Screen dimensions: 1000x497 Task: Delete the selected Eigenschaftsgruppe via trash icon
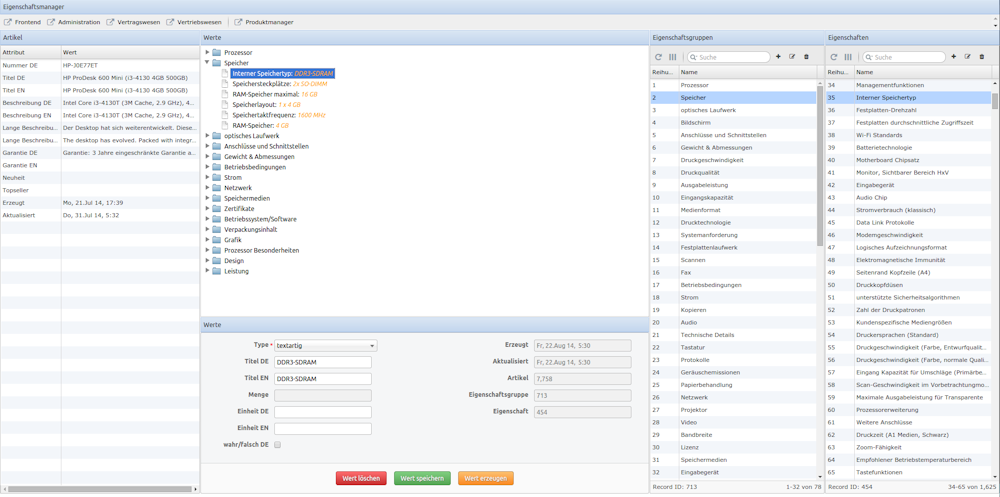[806, 57]
